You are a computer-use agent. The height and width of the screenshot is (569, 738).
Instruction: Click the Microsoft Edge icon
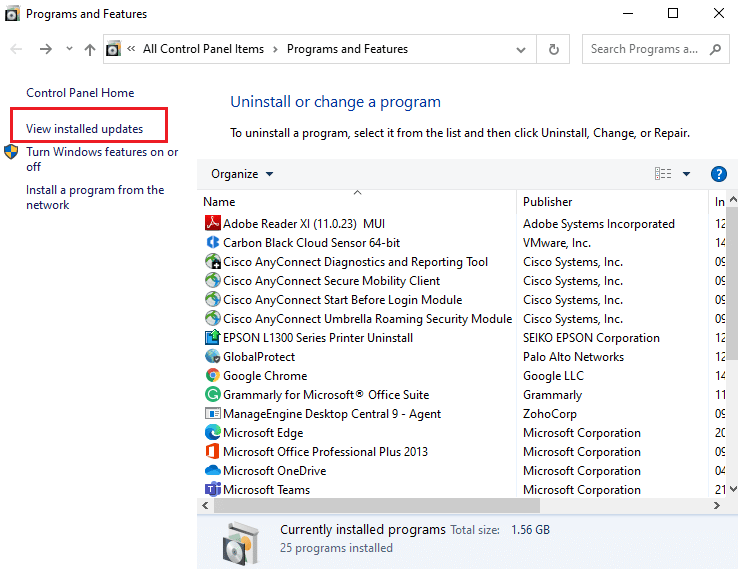click(x=212, y=433)
